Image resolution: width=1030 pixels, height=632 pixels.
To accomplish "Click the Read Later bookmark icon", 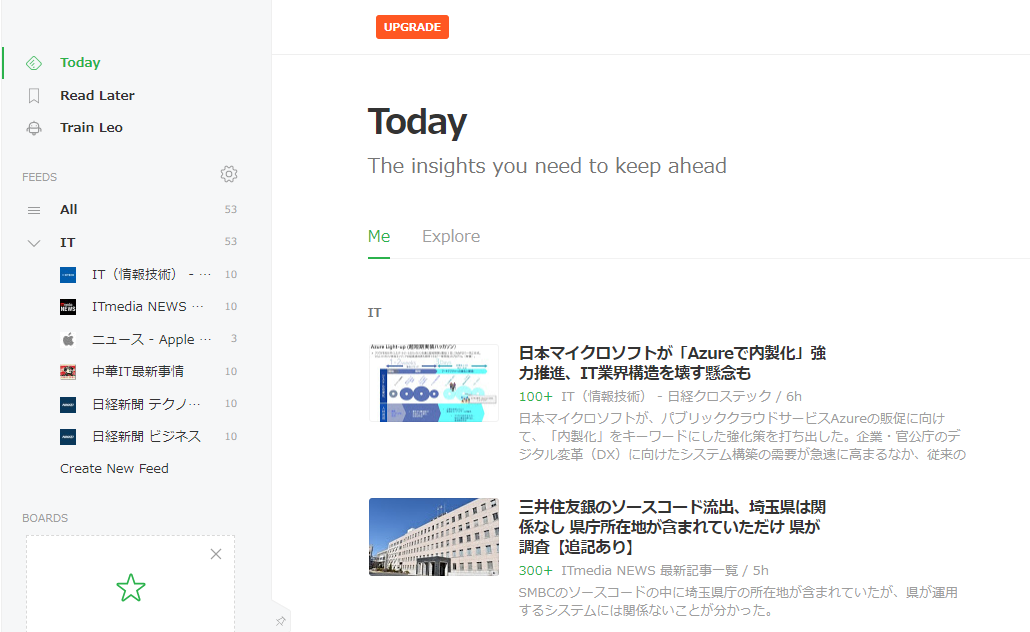I will (34, 96).
